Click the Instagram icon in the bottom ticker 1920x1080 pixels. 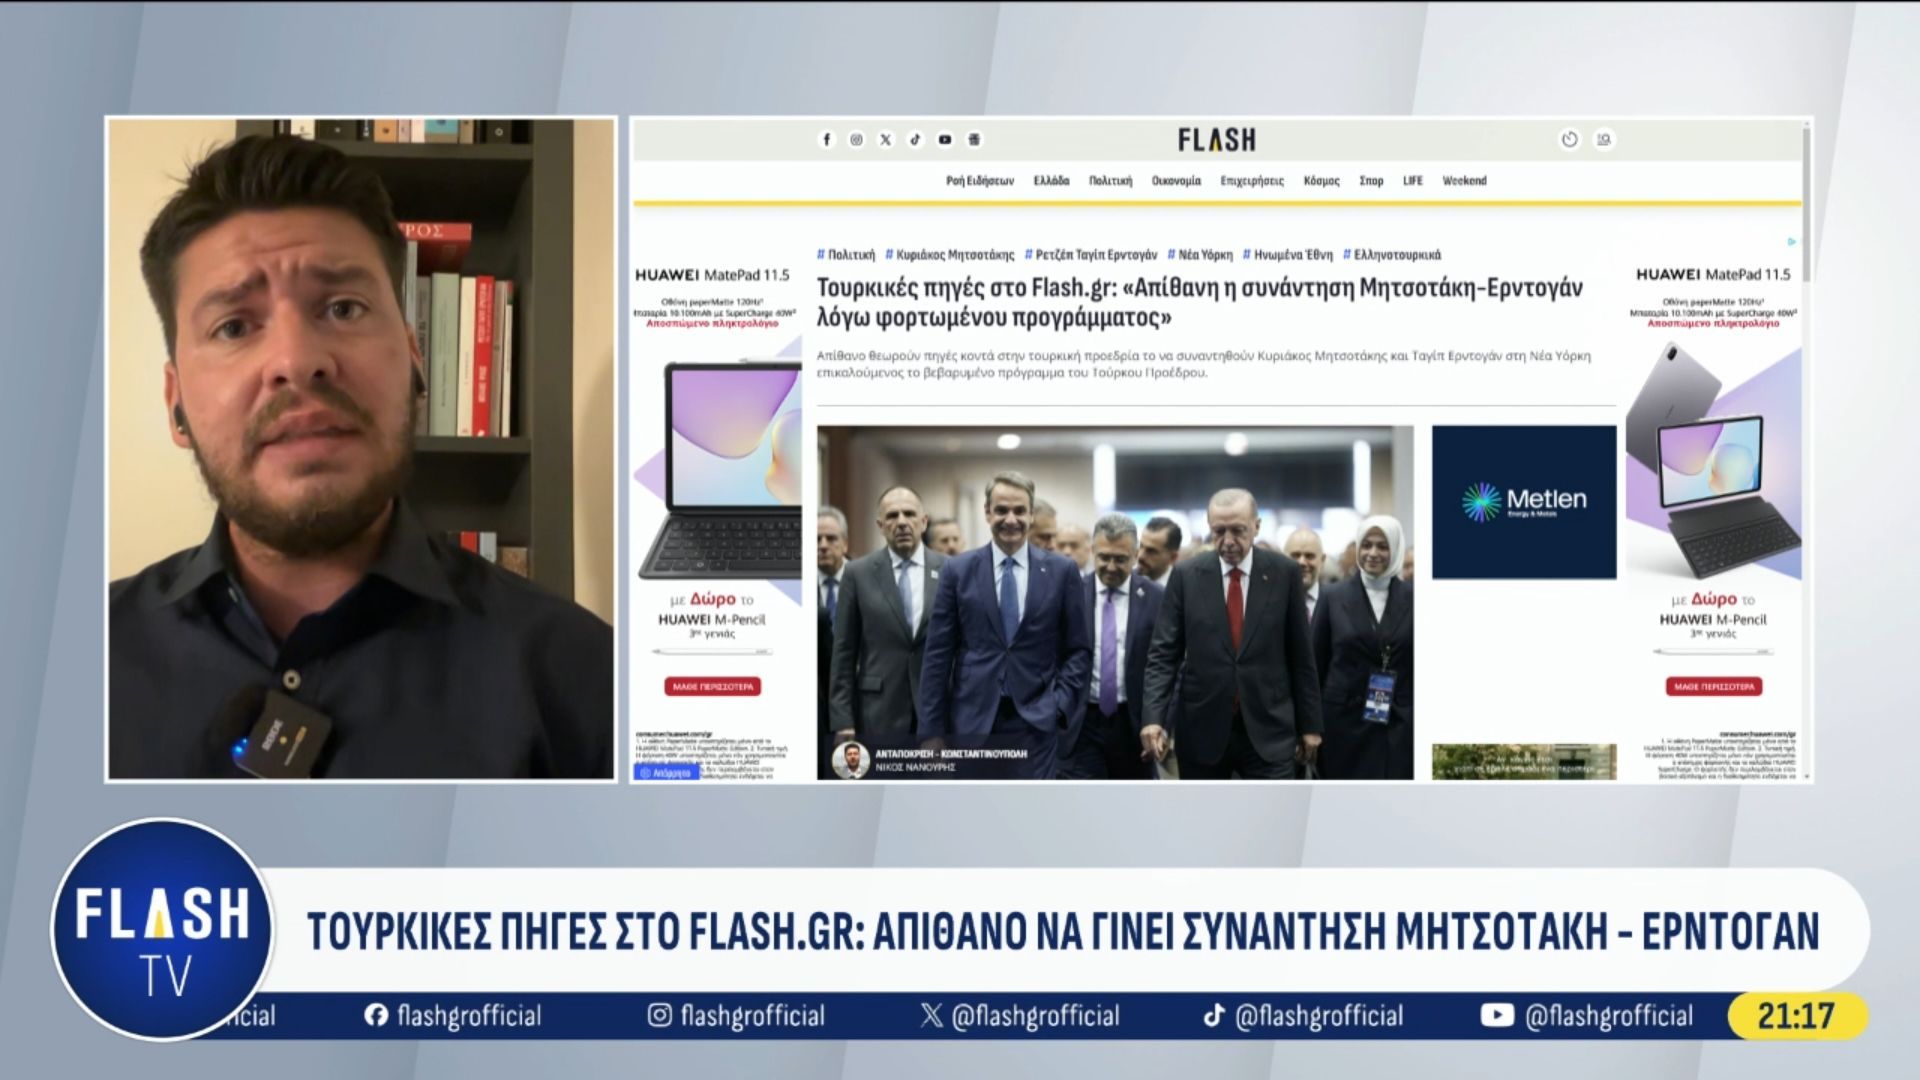[659, 1016]
